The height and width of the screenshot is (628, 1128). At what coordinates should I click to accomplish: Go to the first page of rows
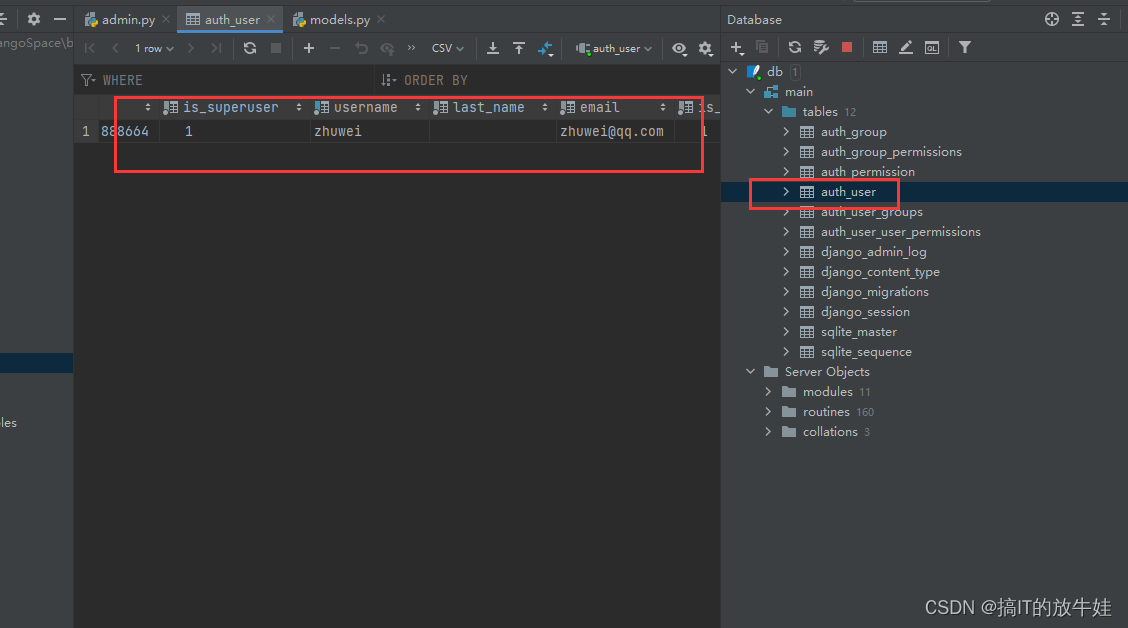click(x=90, y=48)
